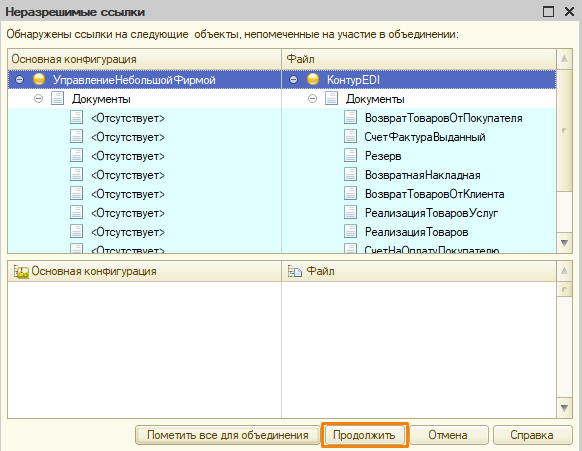Screen dimensions: 582x451
Task: Click lower panel scrollbar down arrow
Action: pyautogui.click(x=564, y=408)
